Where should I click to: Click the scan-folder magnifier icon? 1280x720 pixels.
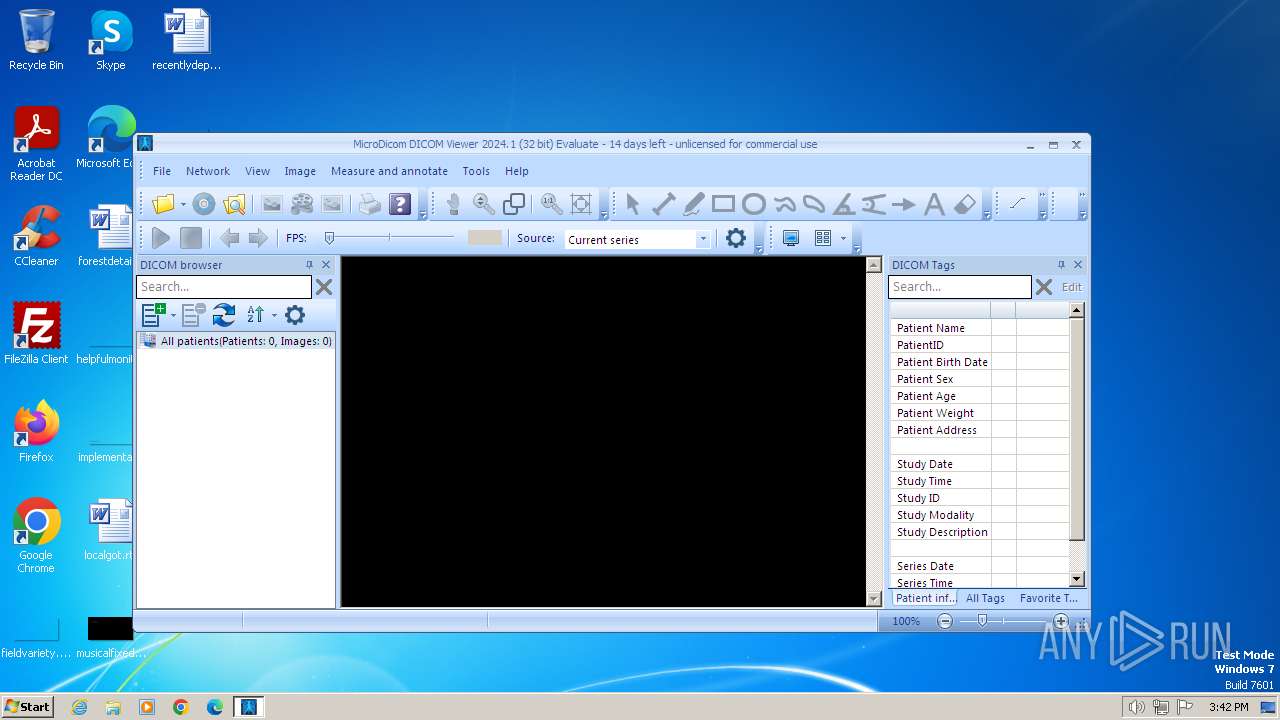coord(234,204)
